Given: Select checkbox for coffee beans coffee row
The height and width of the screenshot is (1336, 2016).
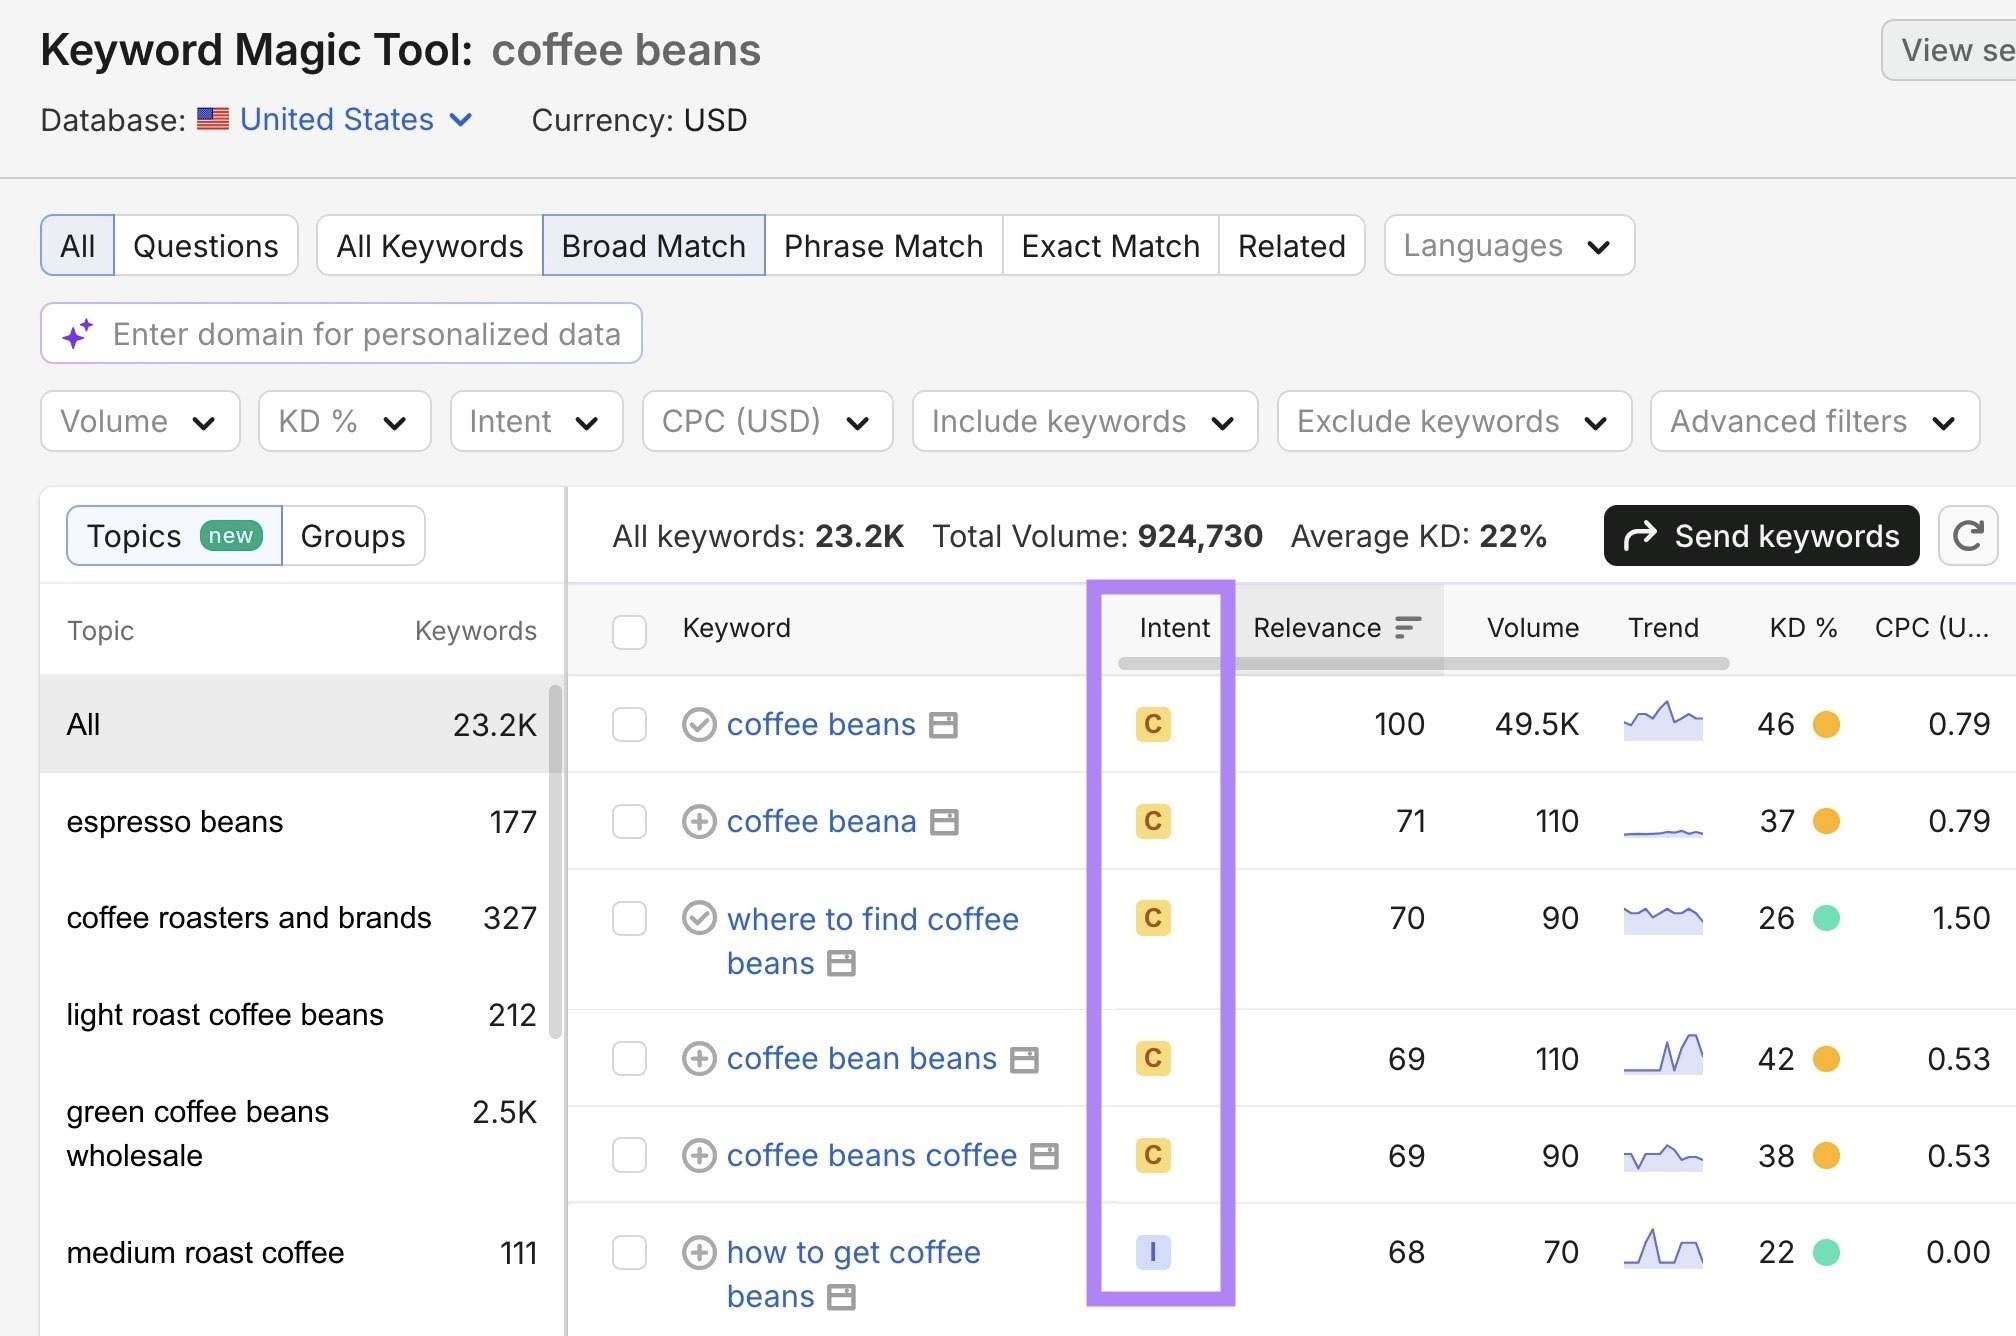Looking at the screenshot, I should tap(629, 1156).
